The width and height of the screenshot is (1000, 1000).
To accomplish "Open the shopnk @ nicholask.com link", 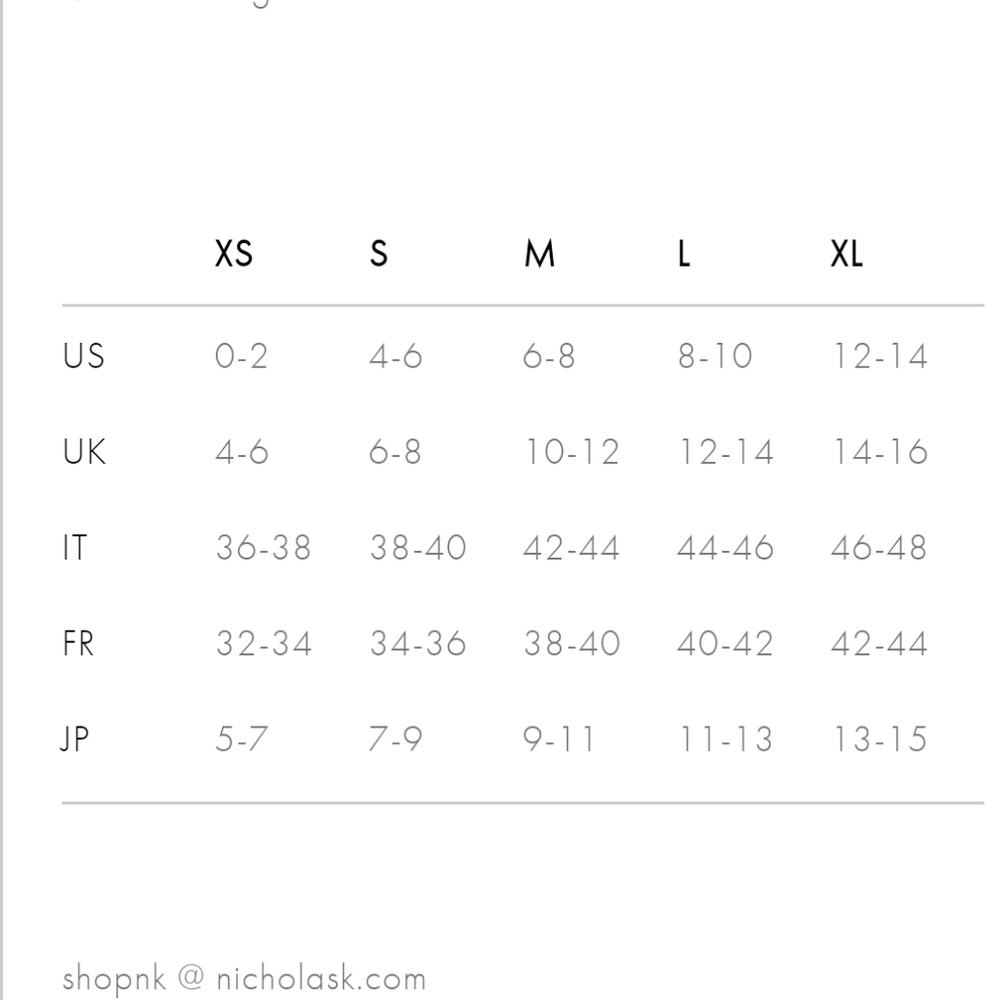I will click(x=244, y=978).
